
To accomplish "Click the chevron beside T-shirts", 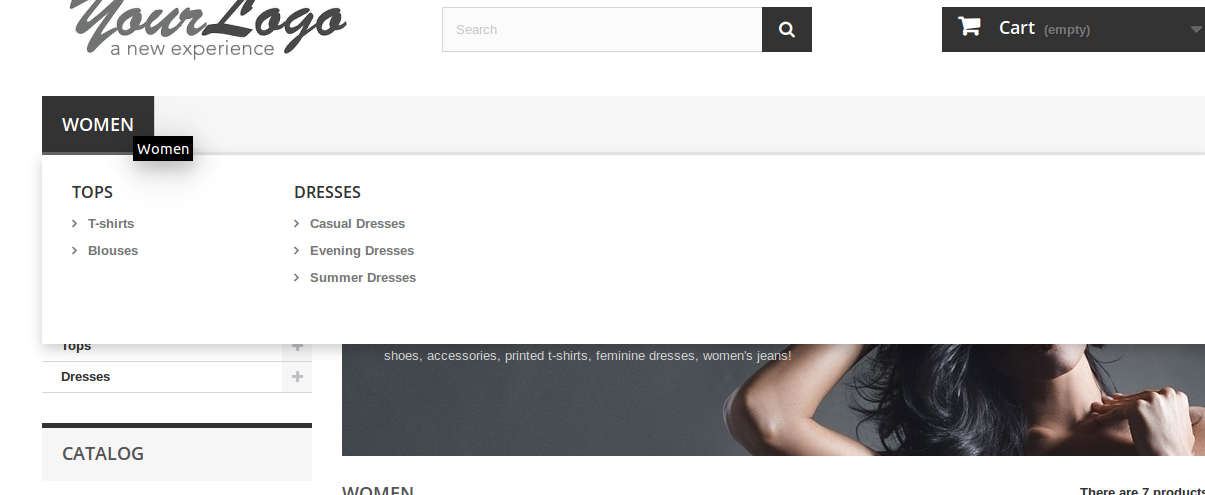I will coord(75,224).
